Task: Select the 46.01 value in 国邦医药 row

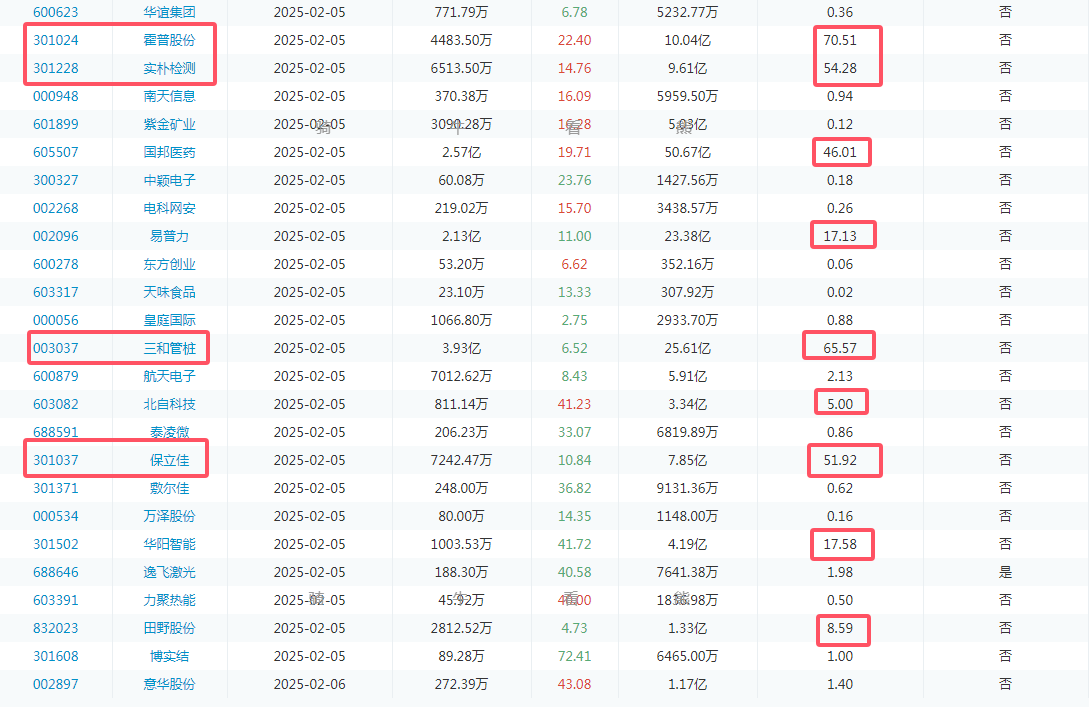Action: pos(840,152)
